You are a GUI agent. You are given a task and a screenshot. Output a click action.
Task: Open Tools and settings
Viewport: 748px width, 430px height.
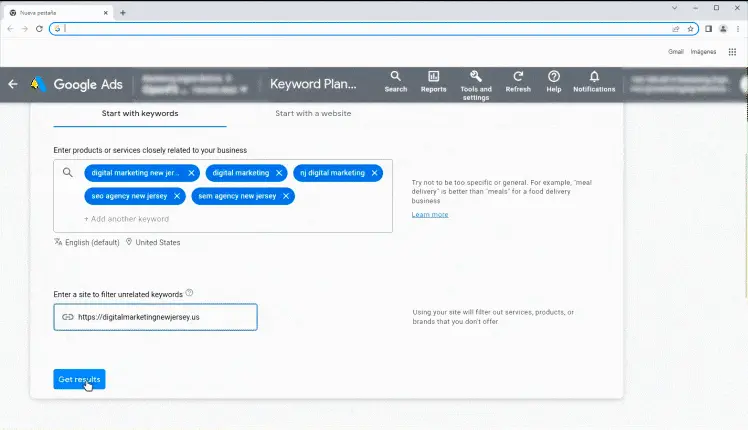[476, 85]
